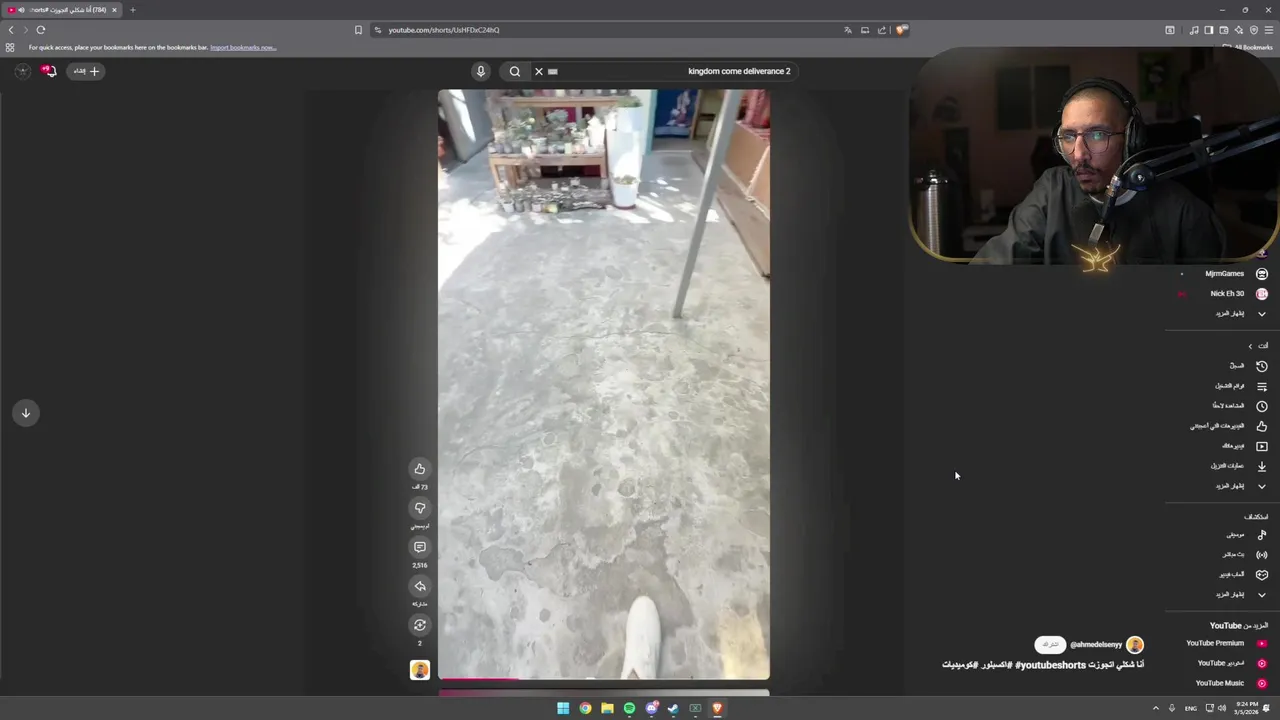
Task: Open the translate icon in the address bar
Action: tap(848, 30)
